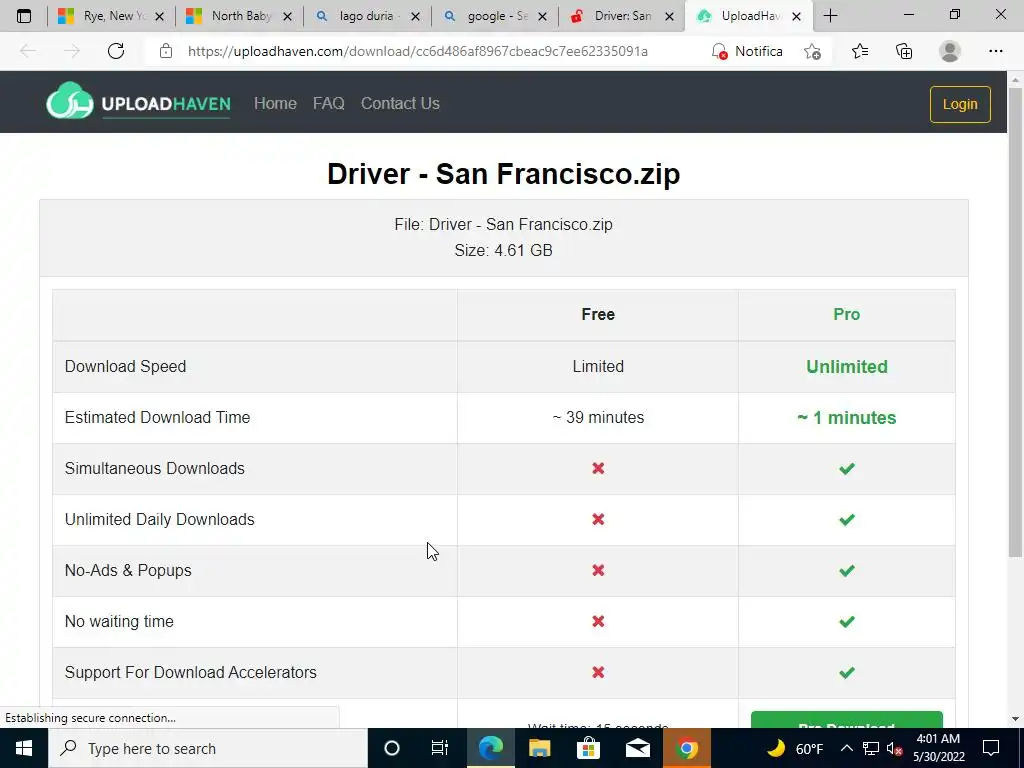Open Microsoft Store from the taskbar
Viewport: 1024px width, 768px height.
[x=588, y=748]
